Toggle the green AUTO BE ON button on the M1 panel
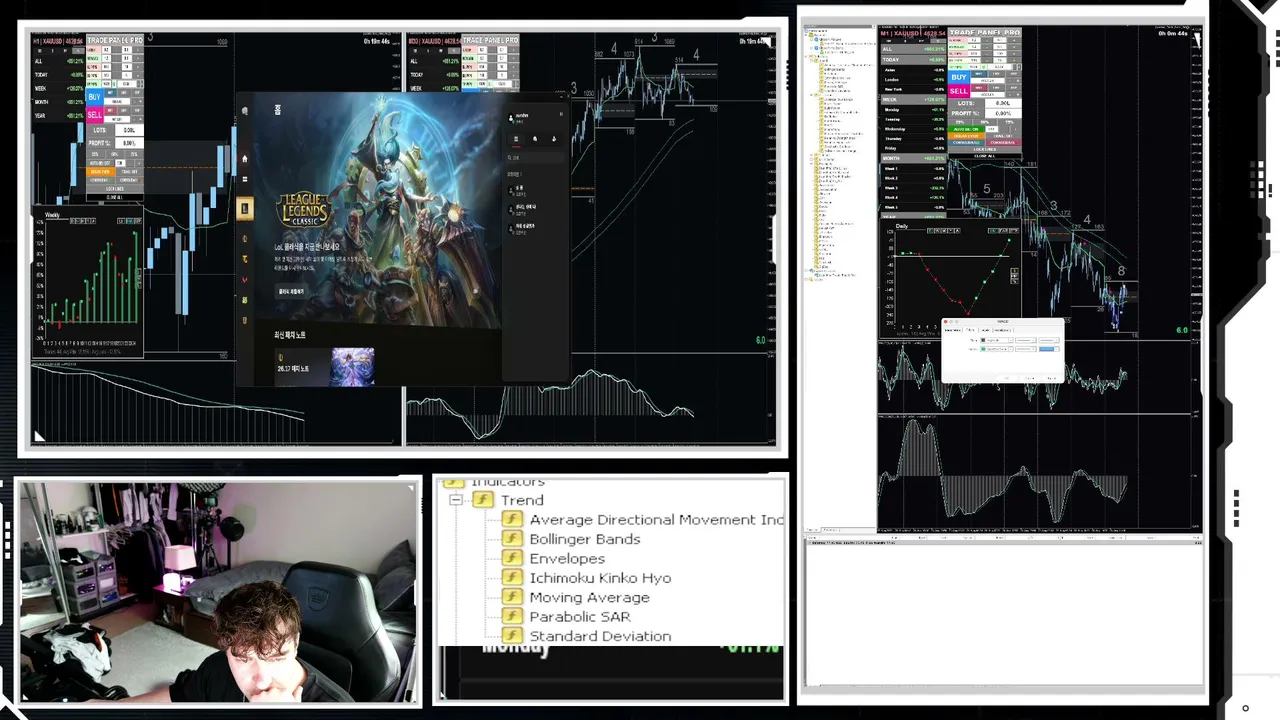 pos(966,129)
